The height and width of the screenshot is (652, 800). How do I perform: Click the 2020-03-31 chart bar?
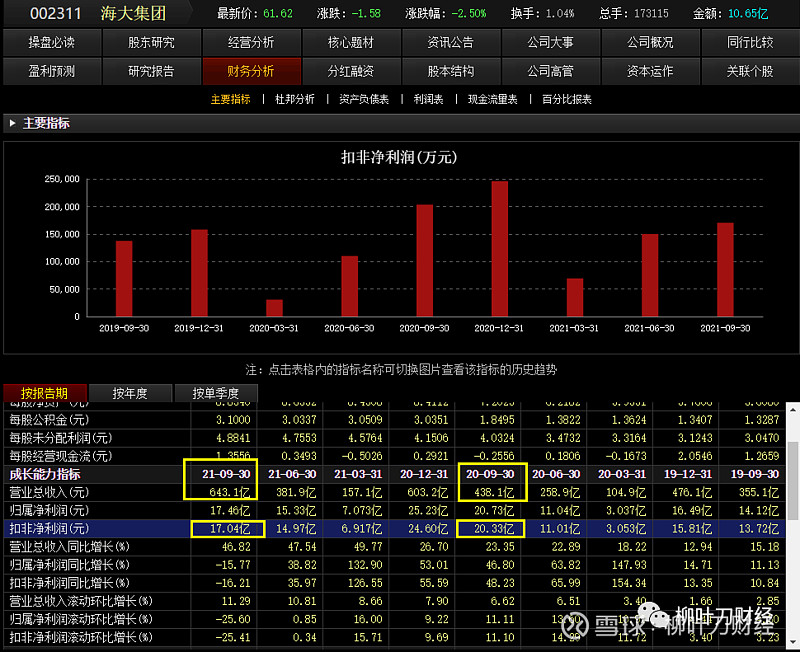click(x=274, y=308)
